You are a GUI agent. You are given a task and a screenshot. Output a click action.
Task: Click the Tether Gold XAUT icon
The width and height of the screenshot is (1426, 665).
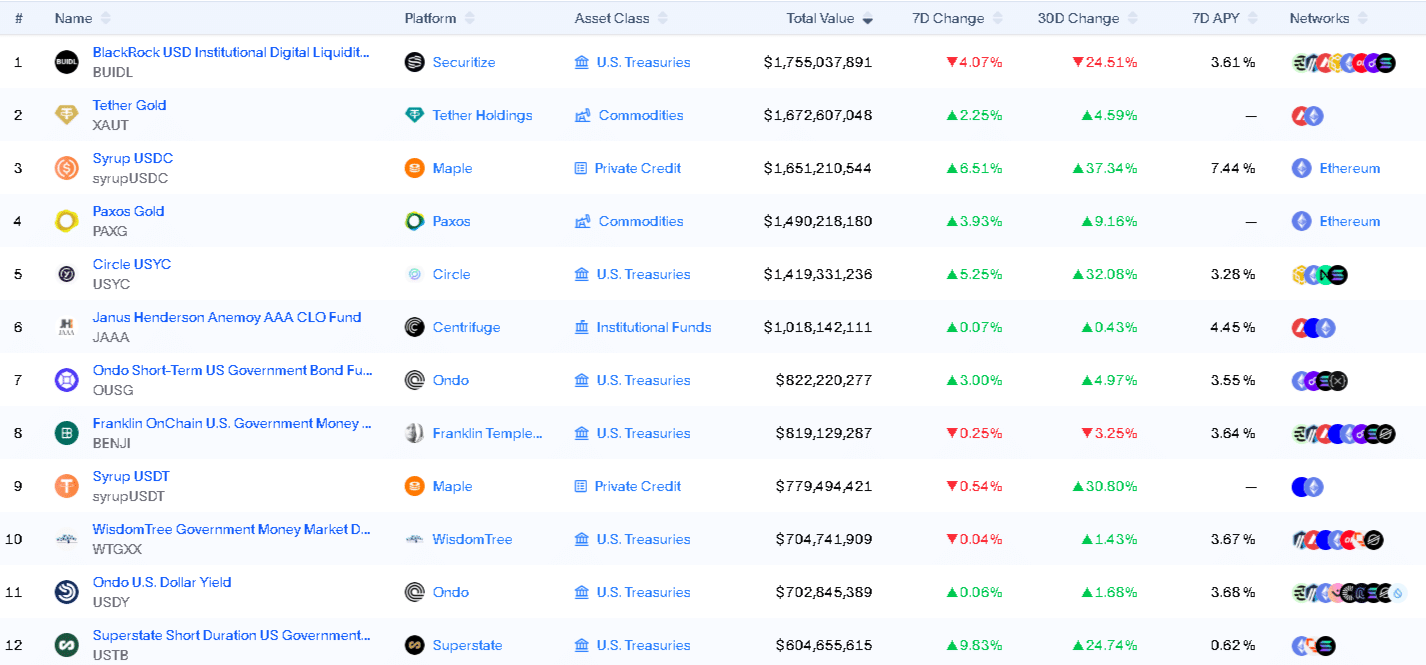pos(67,115)
